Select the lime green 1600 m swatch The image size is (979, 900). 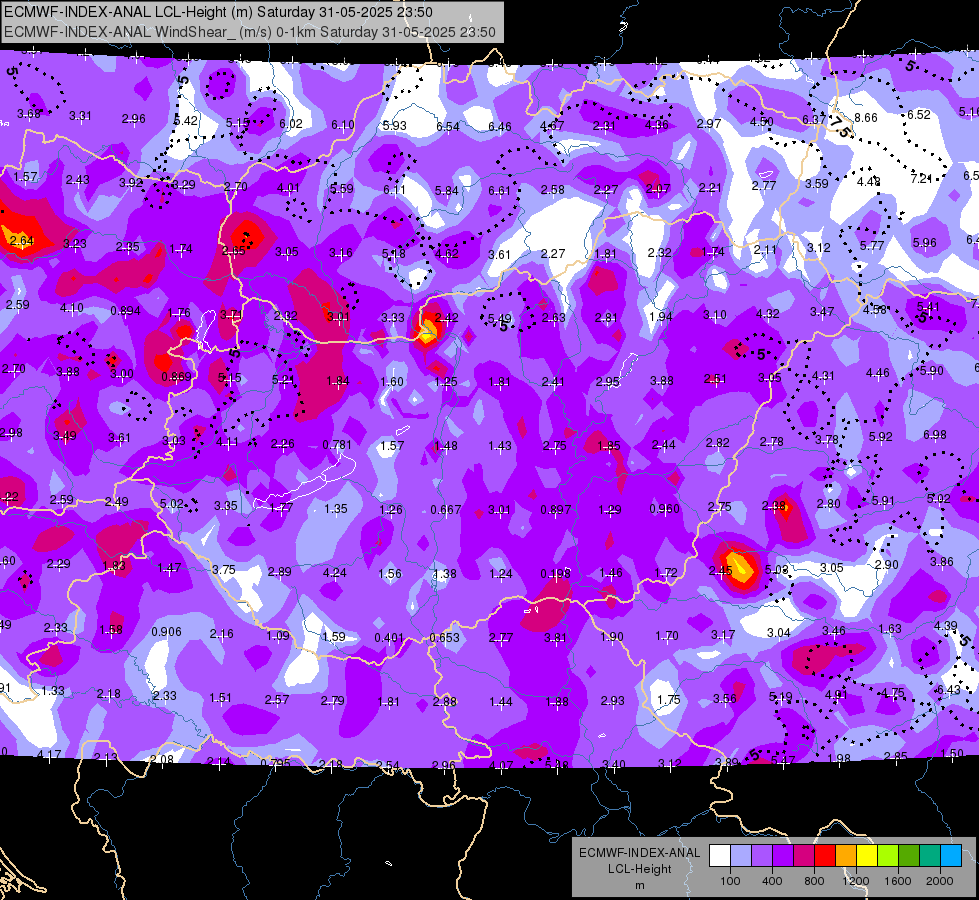(888, 856)
